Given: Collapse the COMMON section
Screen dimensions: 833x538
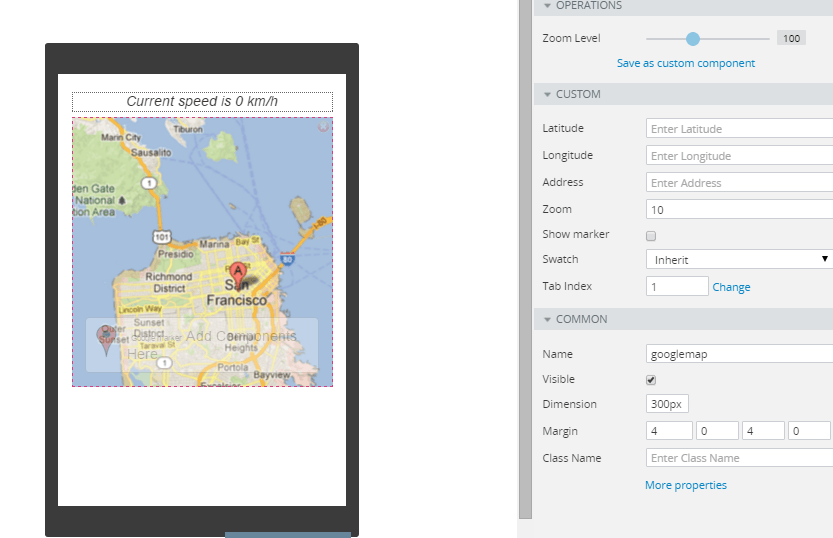Looking at the screenshot, I should [x=547, y=320].
